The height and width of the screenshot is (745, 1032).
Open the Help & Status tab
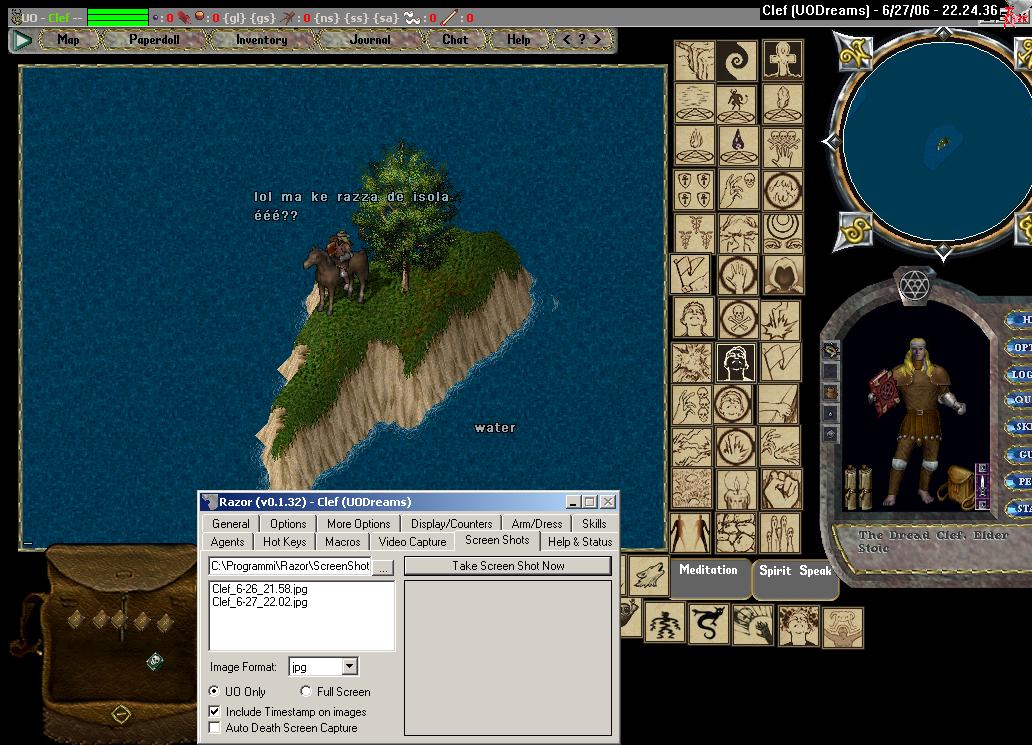click(x=580, y=542)
